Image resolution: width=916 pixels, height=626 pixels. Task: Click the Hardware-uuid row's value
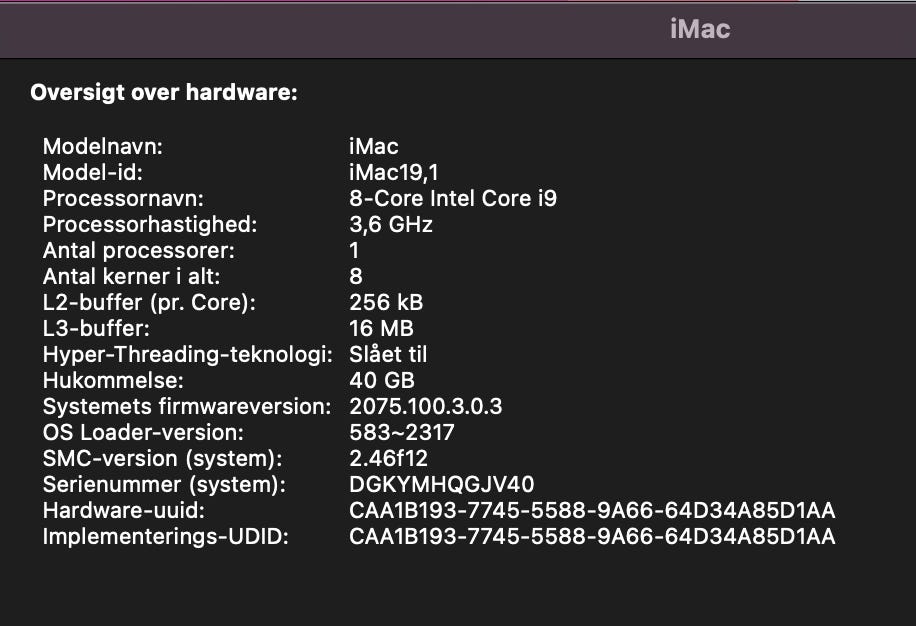pyautogui.click(x=592, y=511)
